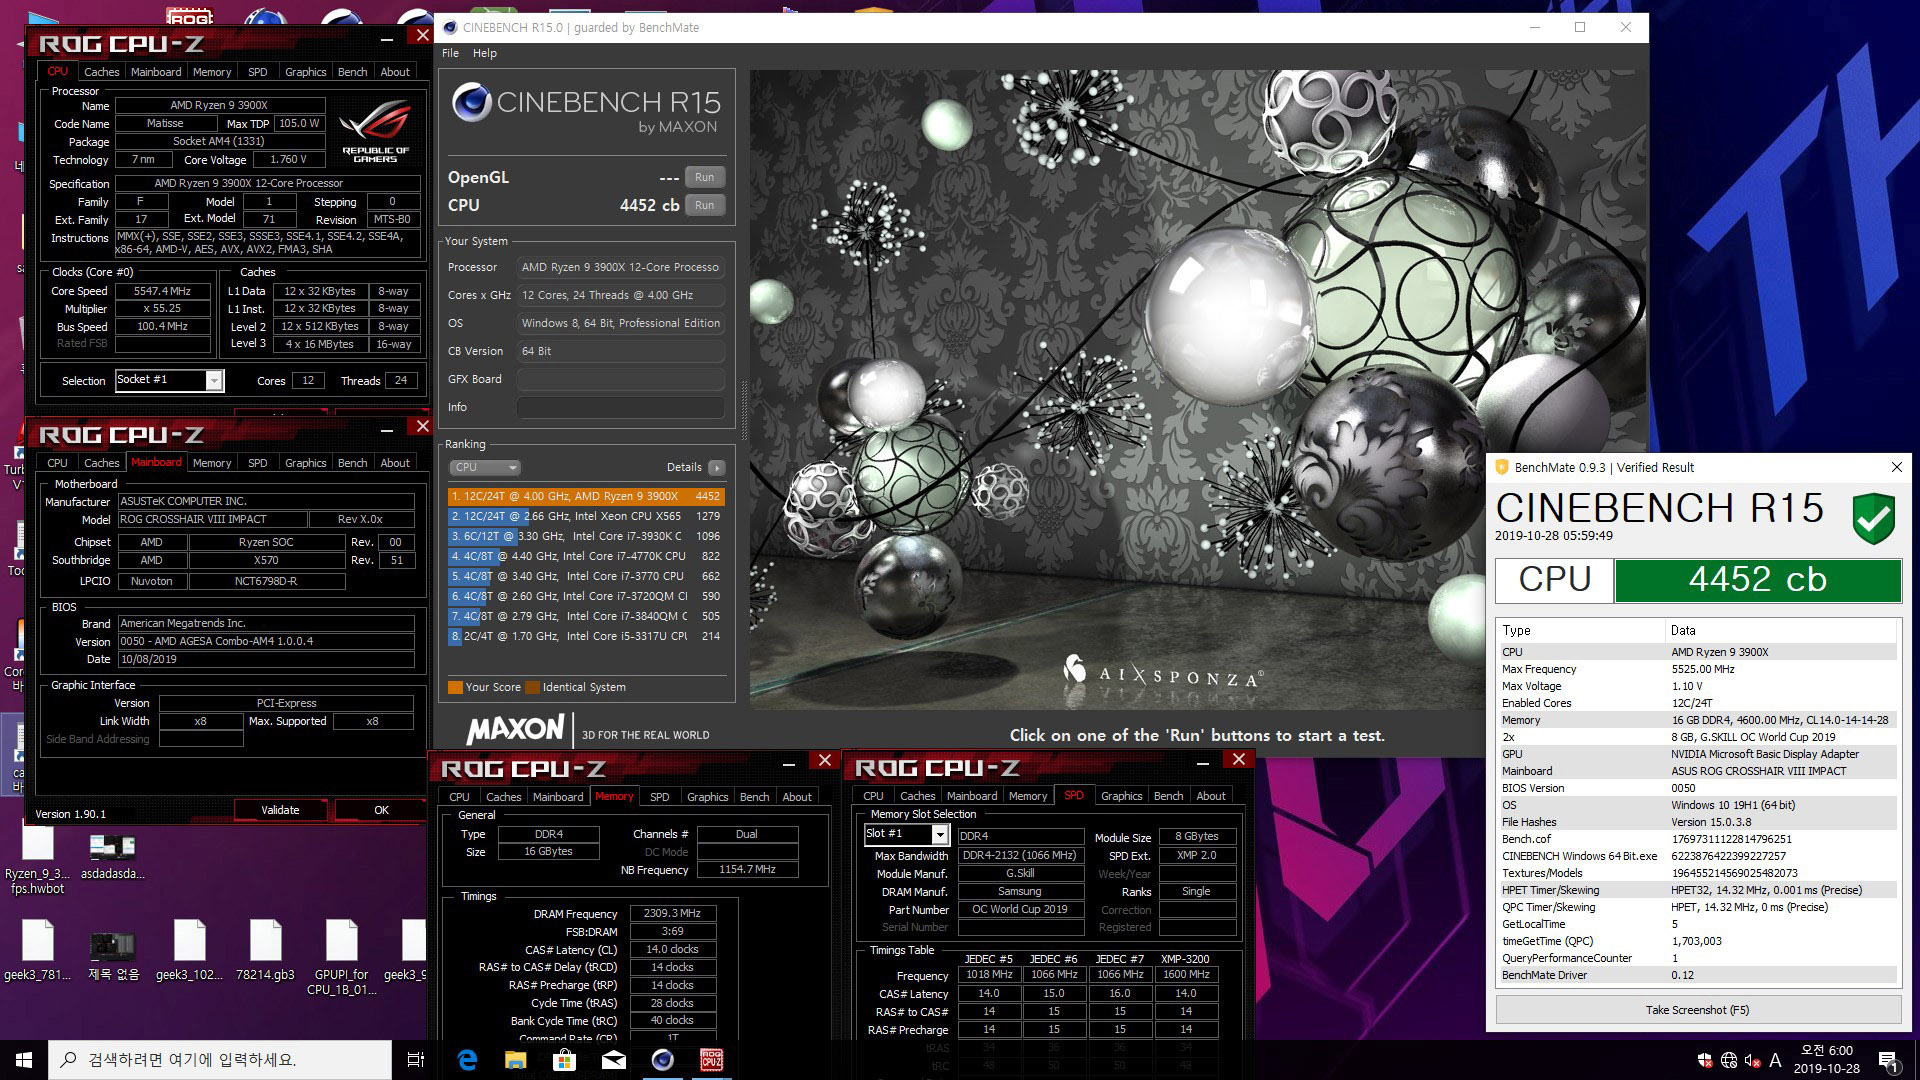1920x1080 pixels.
Task: Click the Identical System legend swatch
Action: (x=533, y=687)
